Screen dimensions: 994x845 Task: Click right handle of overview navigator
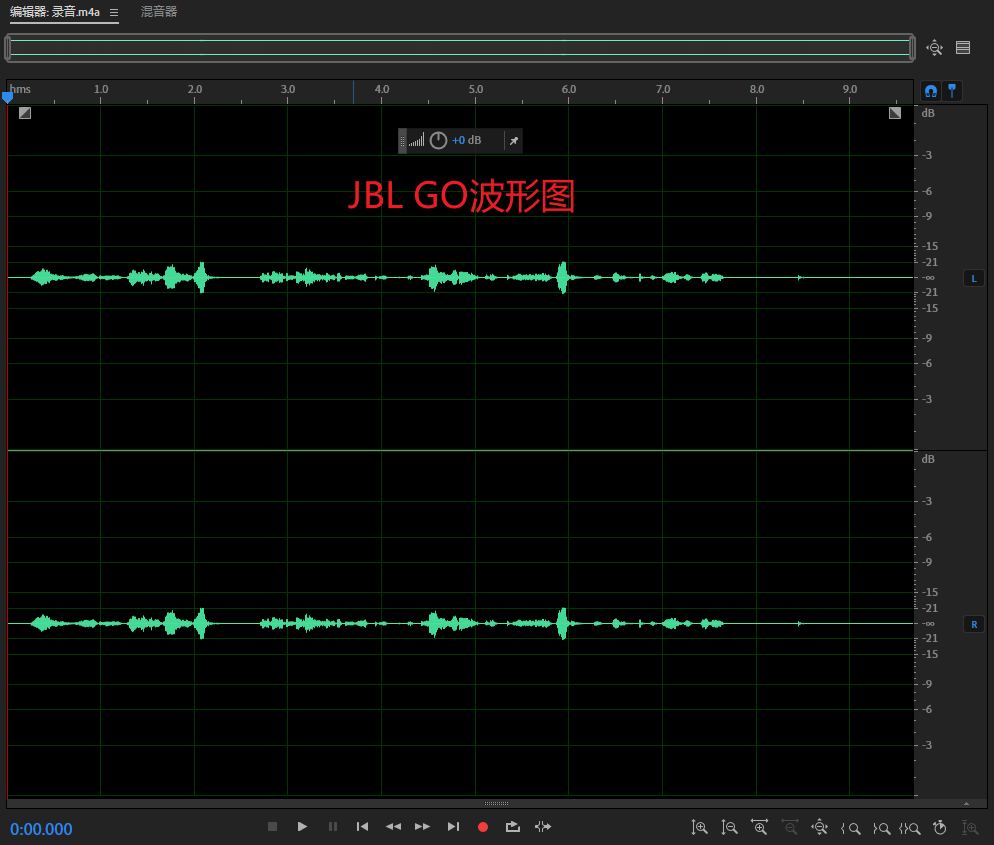tap(912, 48)
